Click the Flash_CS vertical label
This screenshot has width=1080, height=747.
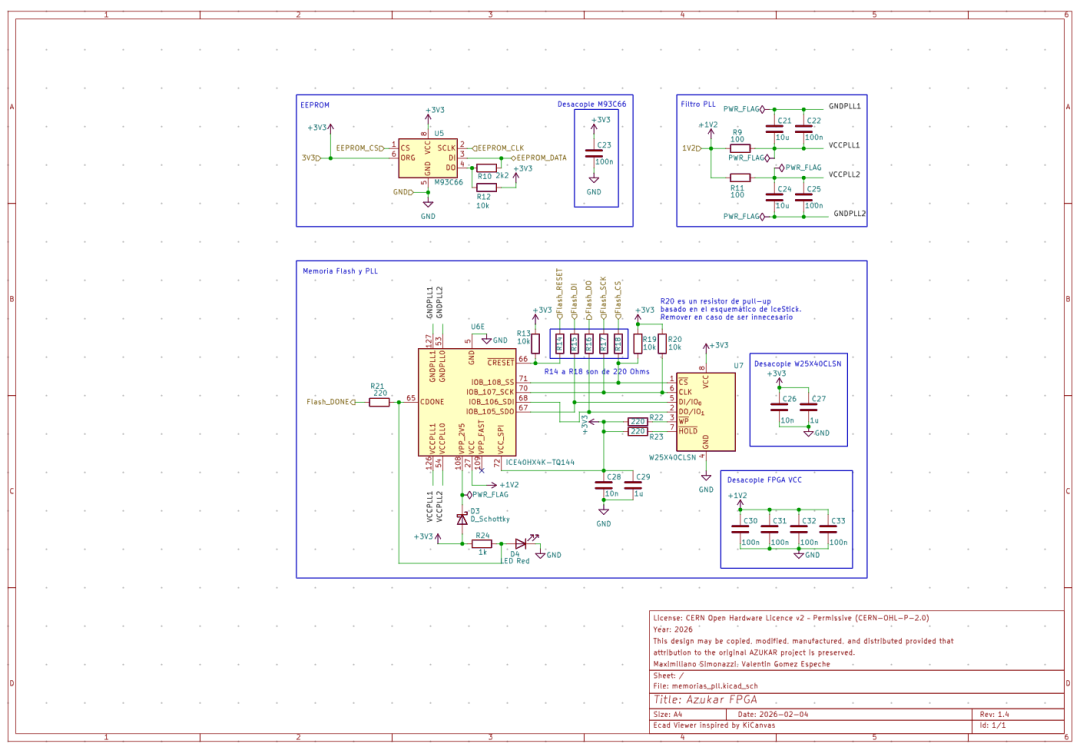(618, 299)
